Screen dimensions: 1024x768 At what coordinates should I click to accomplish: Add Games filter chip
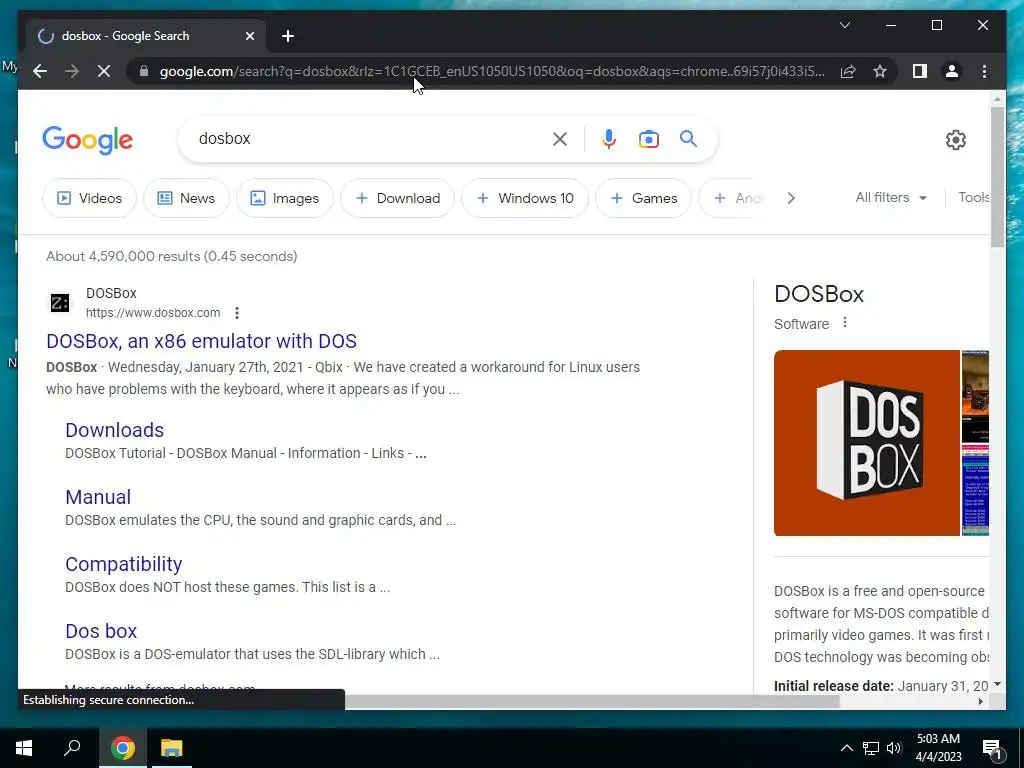[643, 198]
